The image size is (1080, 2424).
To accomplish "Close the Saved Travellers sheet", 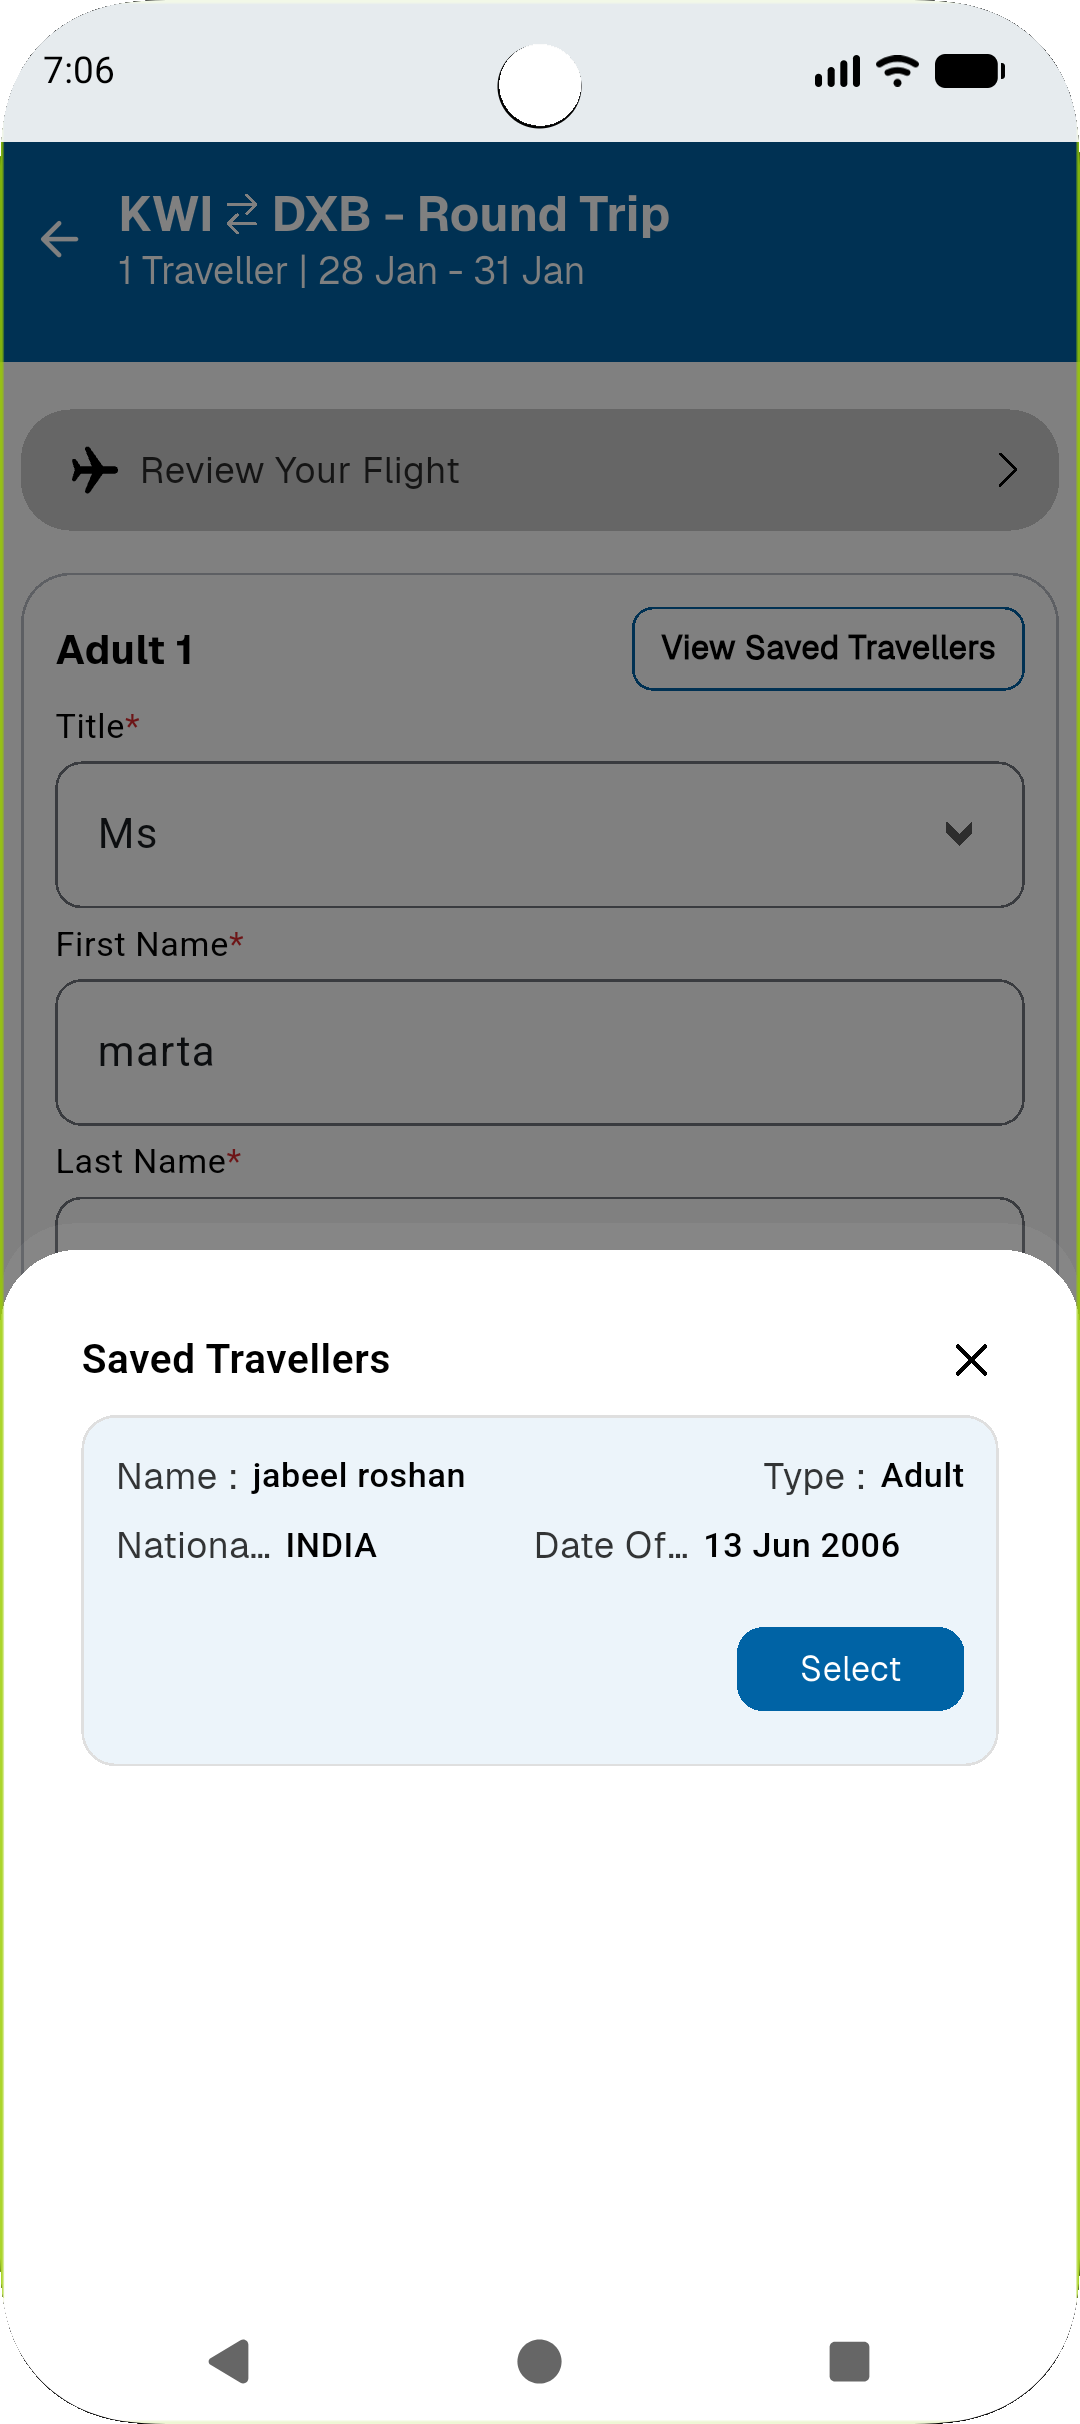I will [x=971, y=1360].
